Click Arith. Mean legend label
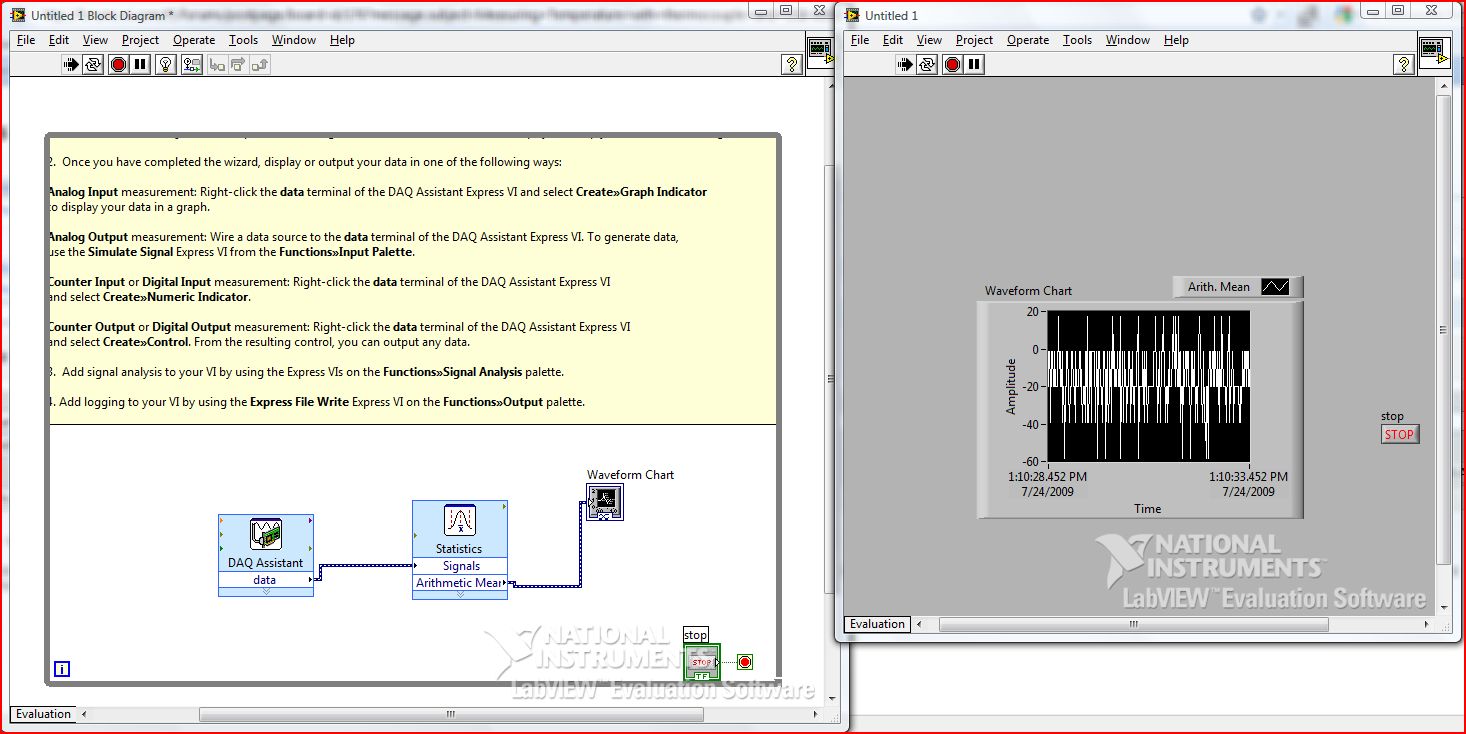This screenshot has height=734, width=1466. pyautogui.click(x=1218, y=287)
